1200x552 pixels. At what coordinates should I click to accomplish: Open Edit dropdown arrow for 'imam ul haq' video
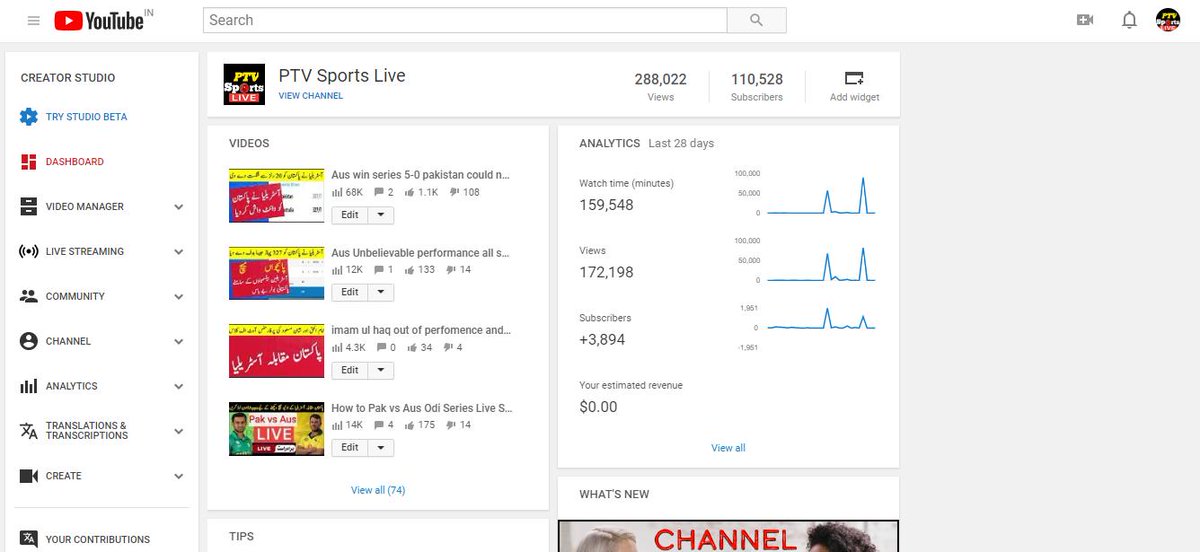[x=381, y=370]
